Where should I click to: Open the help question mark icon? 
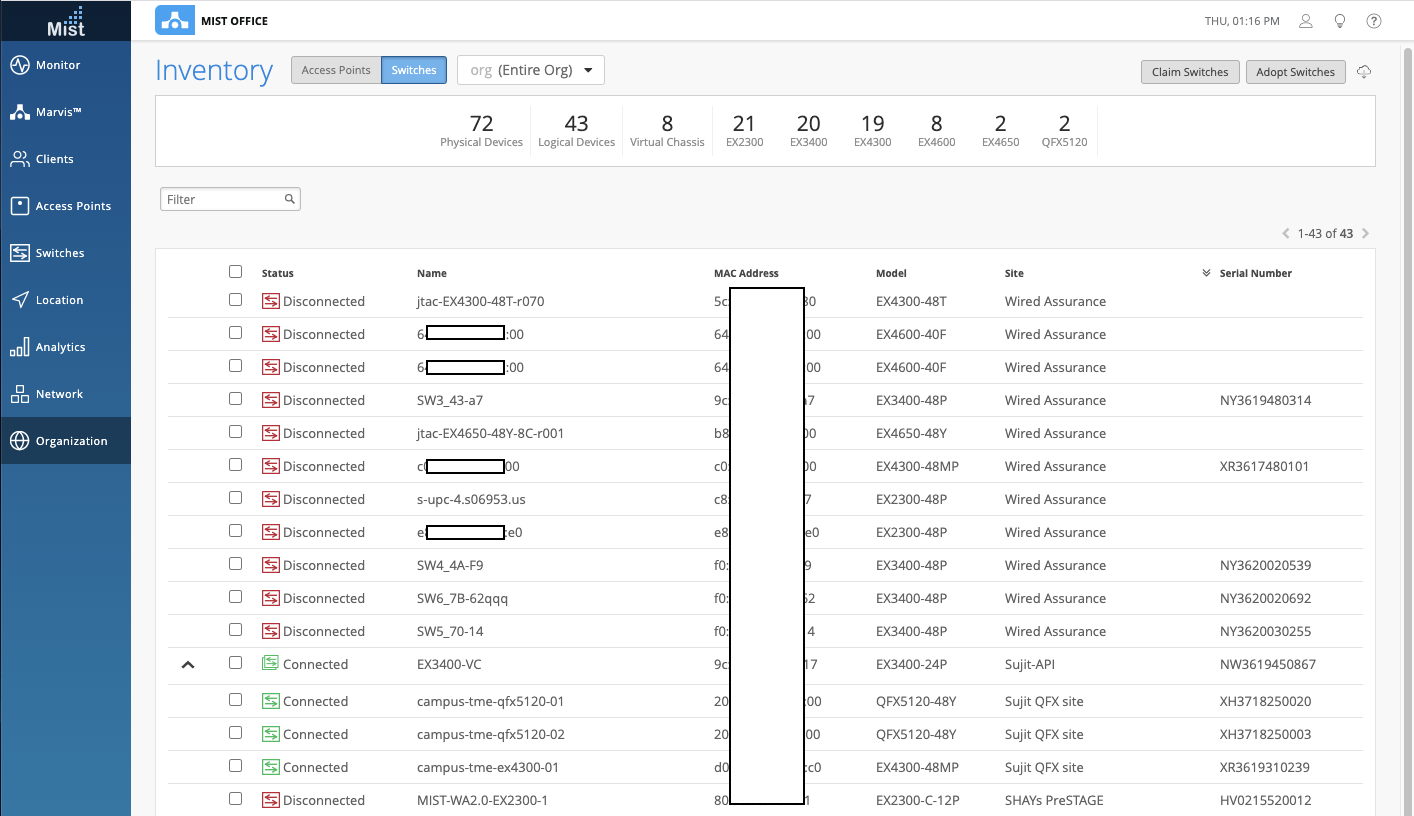coord(1374,21)
